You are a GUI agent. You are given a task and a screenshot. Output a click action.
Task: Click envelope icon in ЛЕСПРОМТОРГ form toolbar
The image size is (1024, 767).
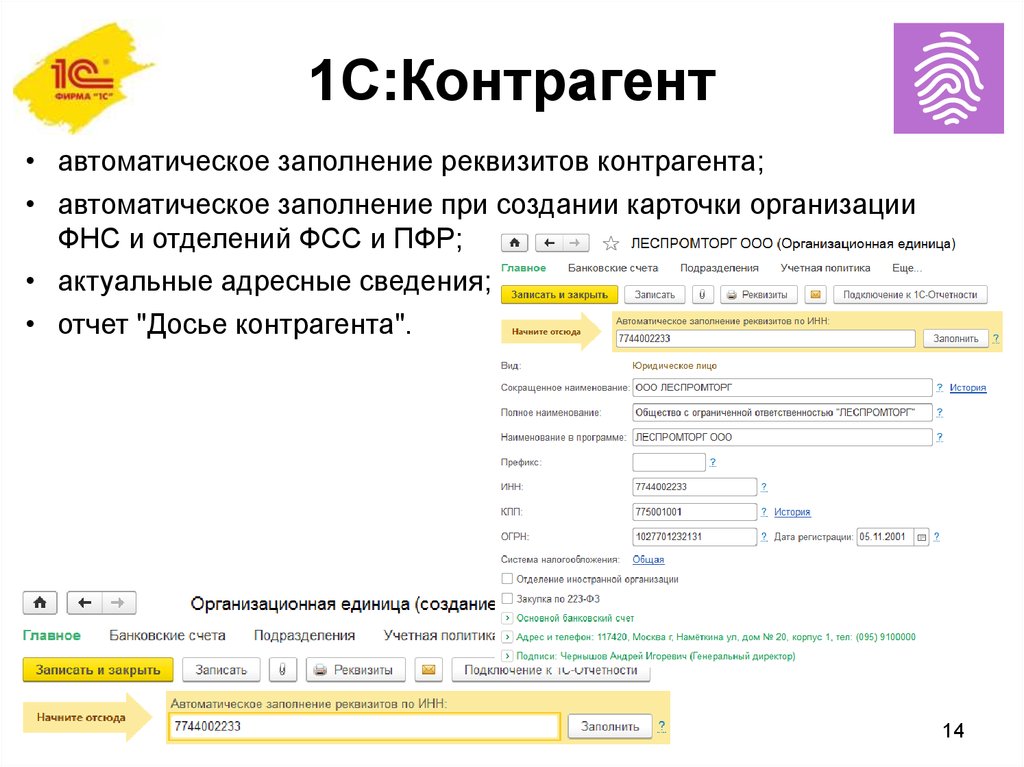pos(815,295)
